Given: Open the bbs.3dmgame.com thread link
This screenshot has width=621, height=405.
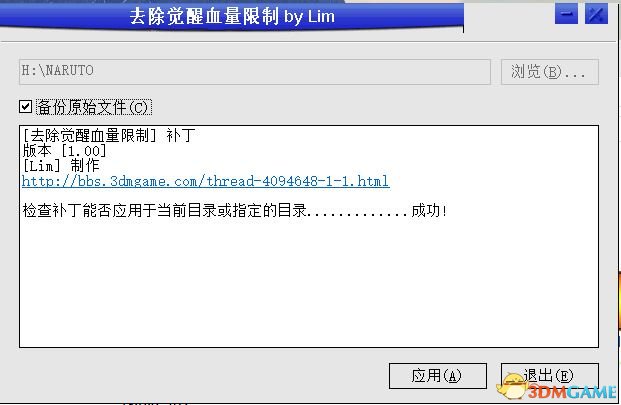Looking at the screenshot, I should (206, 181).
